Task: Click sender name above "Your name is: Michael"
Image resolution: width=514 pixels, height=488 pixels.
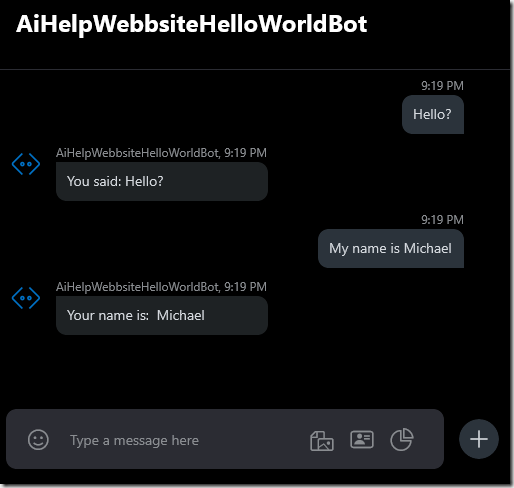Action: point(137,287)
